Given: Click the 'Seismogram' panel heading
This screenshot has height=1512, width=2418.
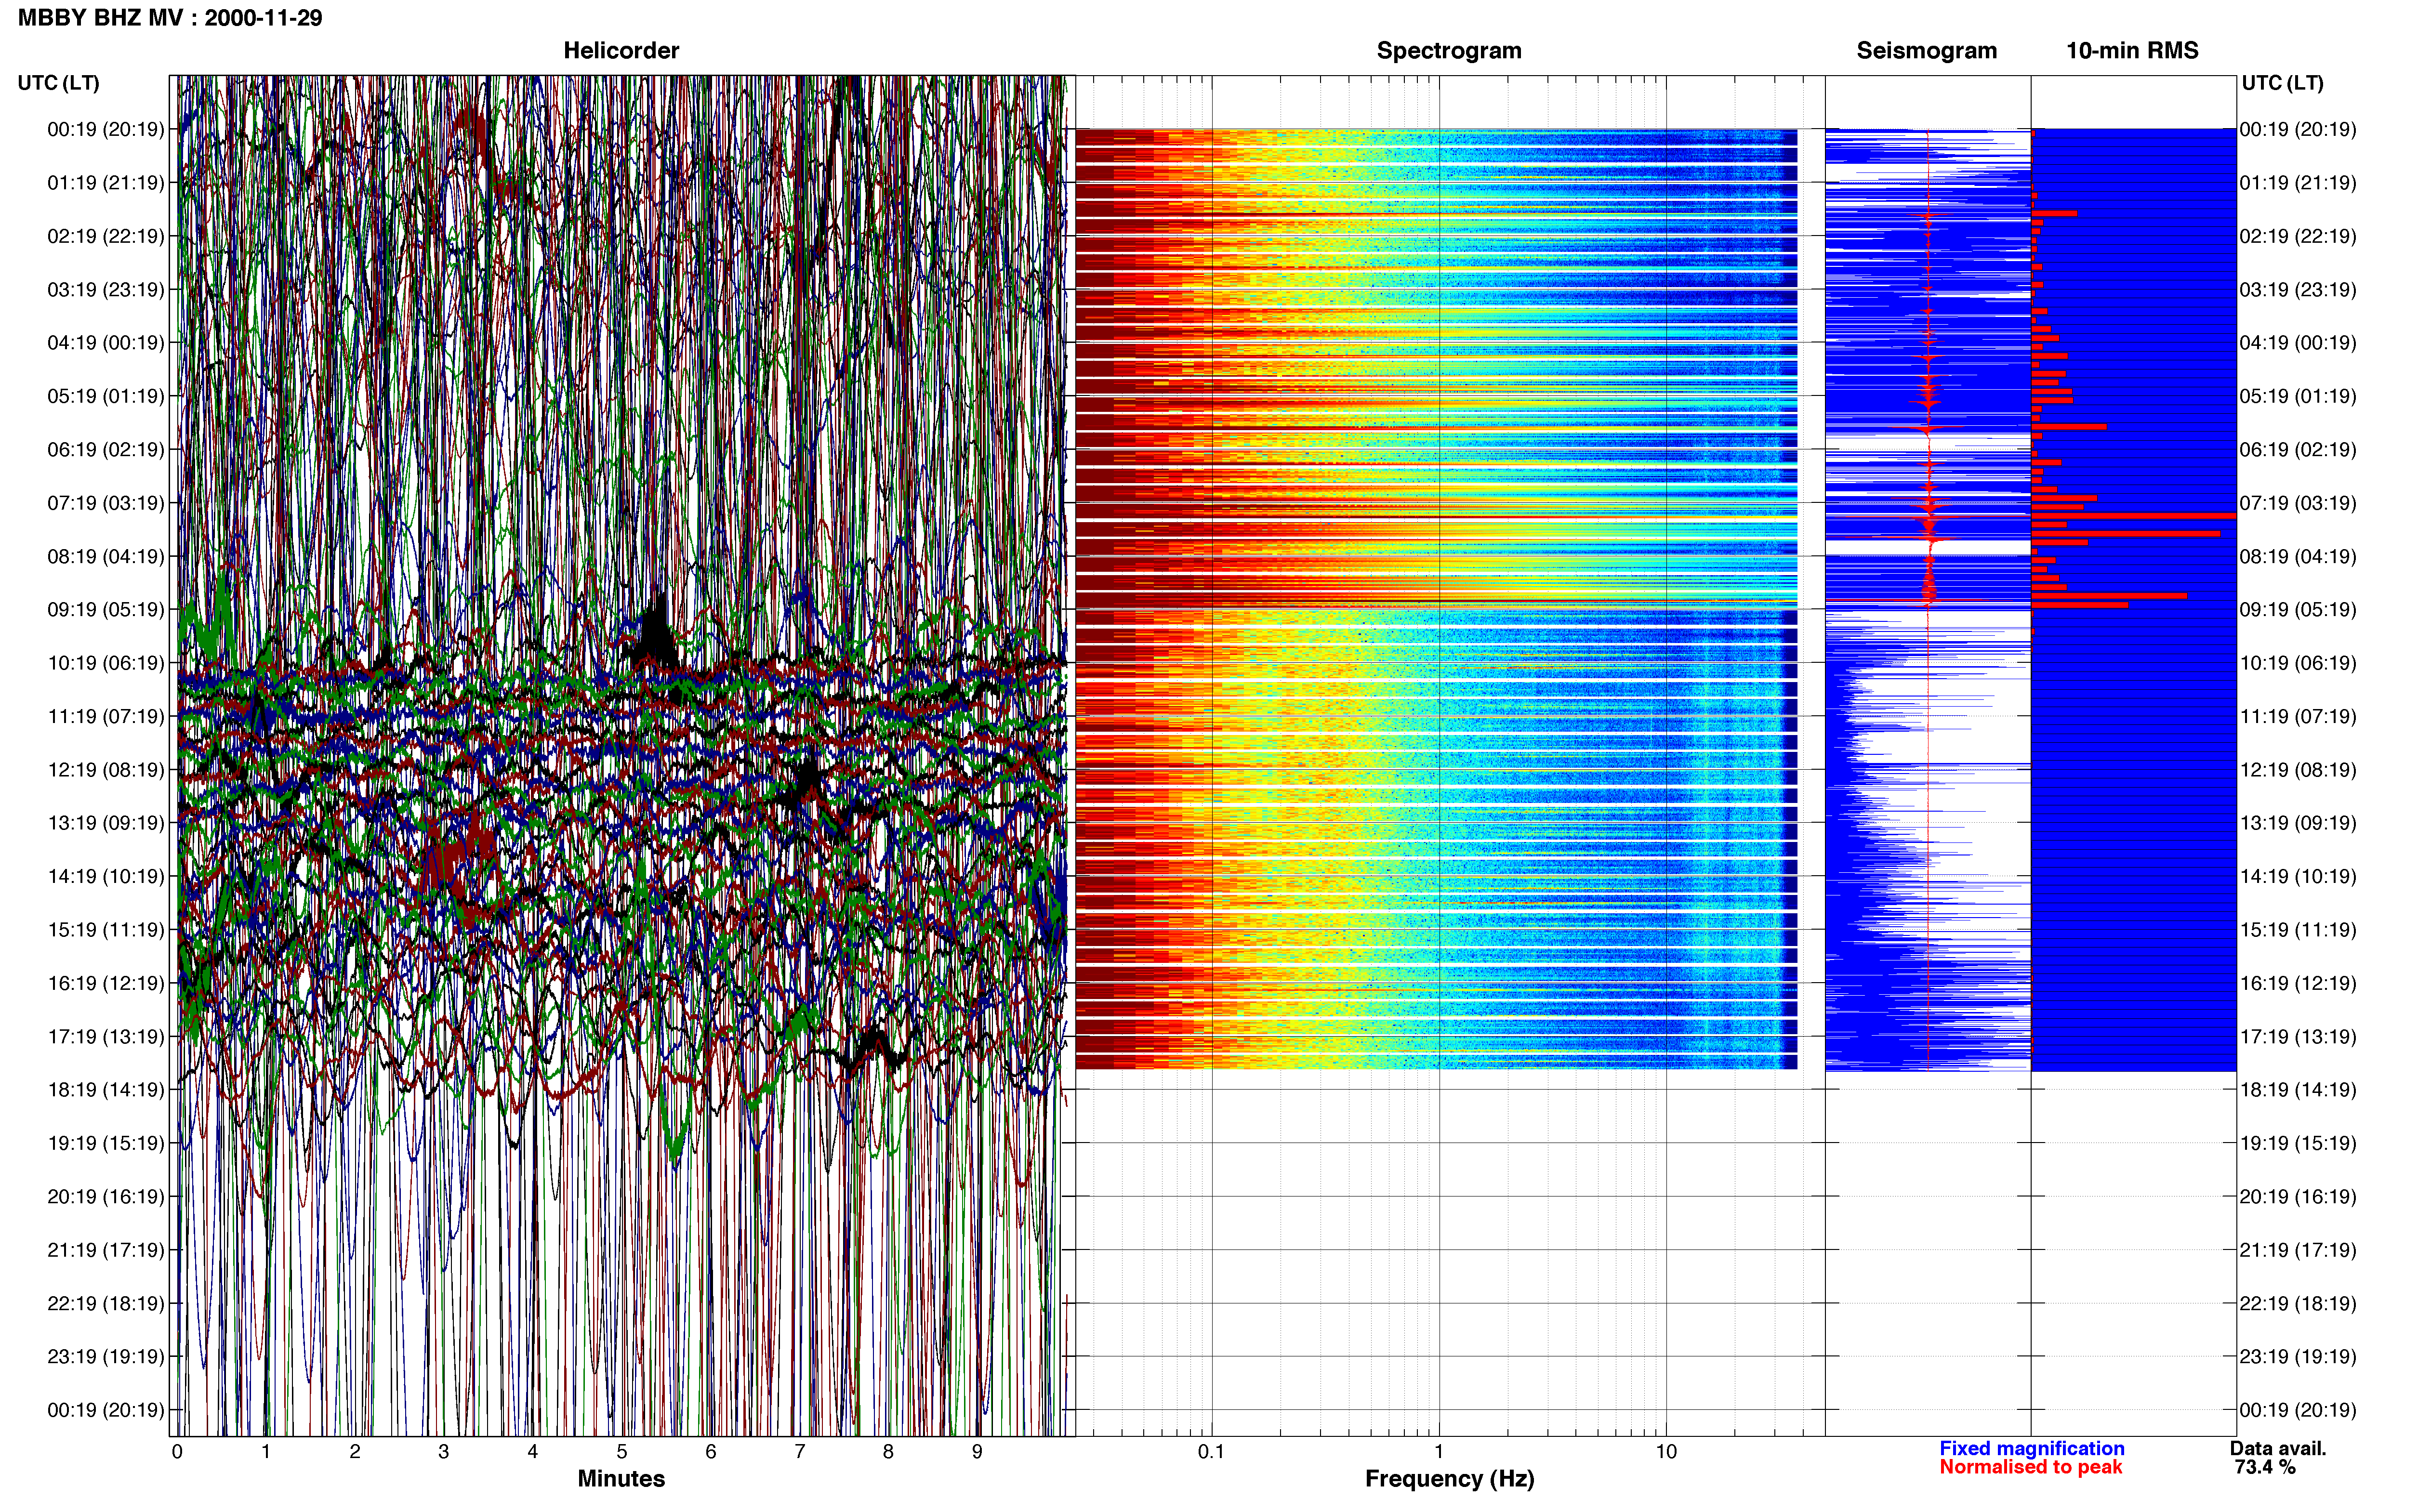Looking at the screenshot, I should click(1926, 51).
